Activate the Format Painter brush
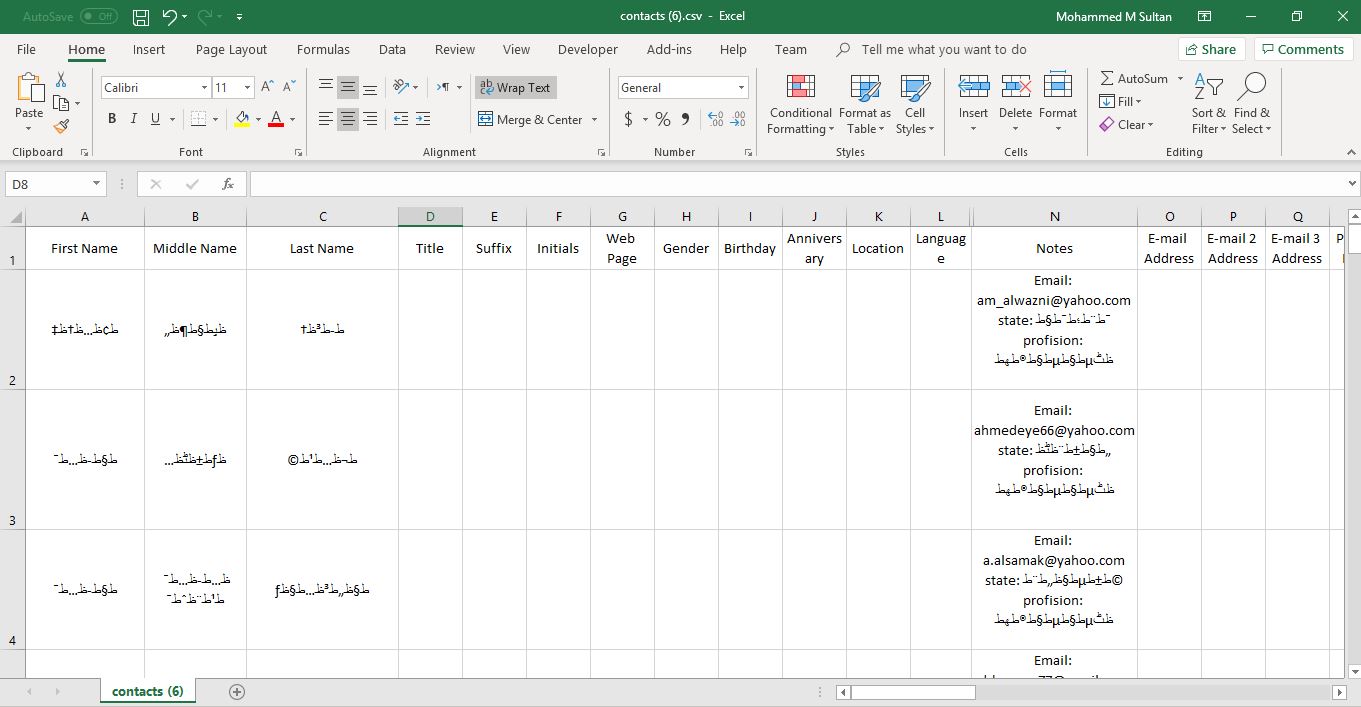This screenshot has width=1361, height=707. (62, 126)
